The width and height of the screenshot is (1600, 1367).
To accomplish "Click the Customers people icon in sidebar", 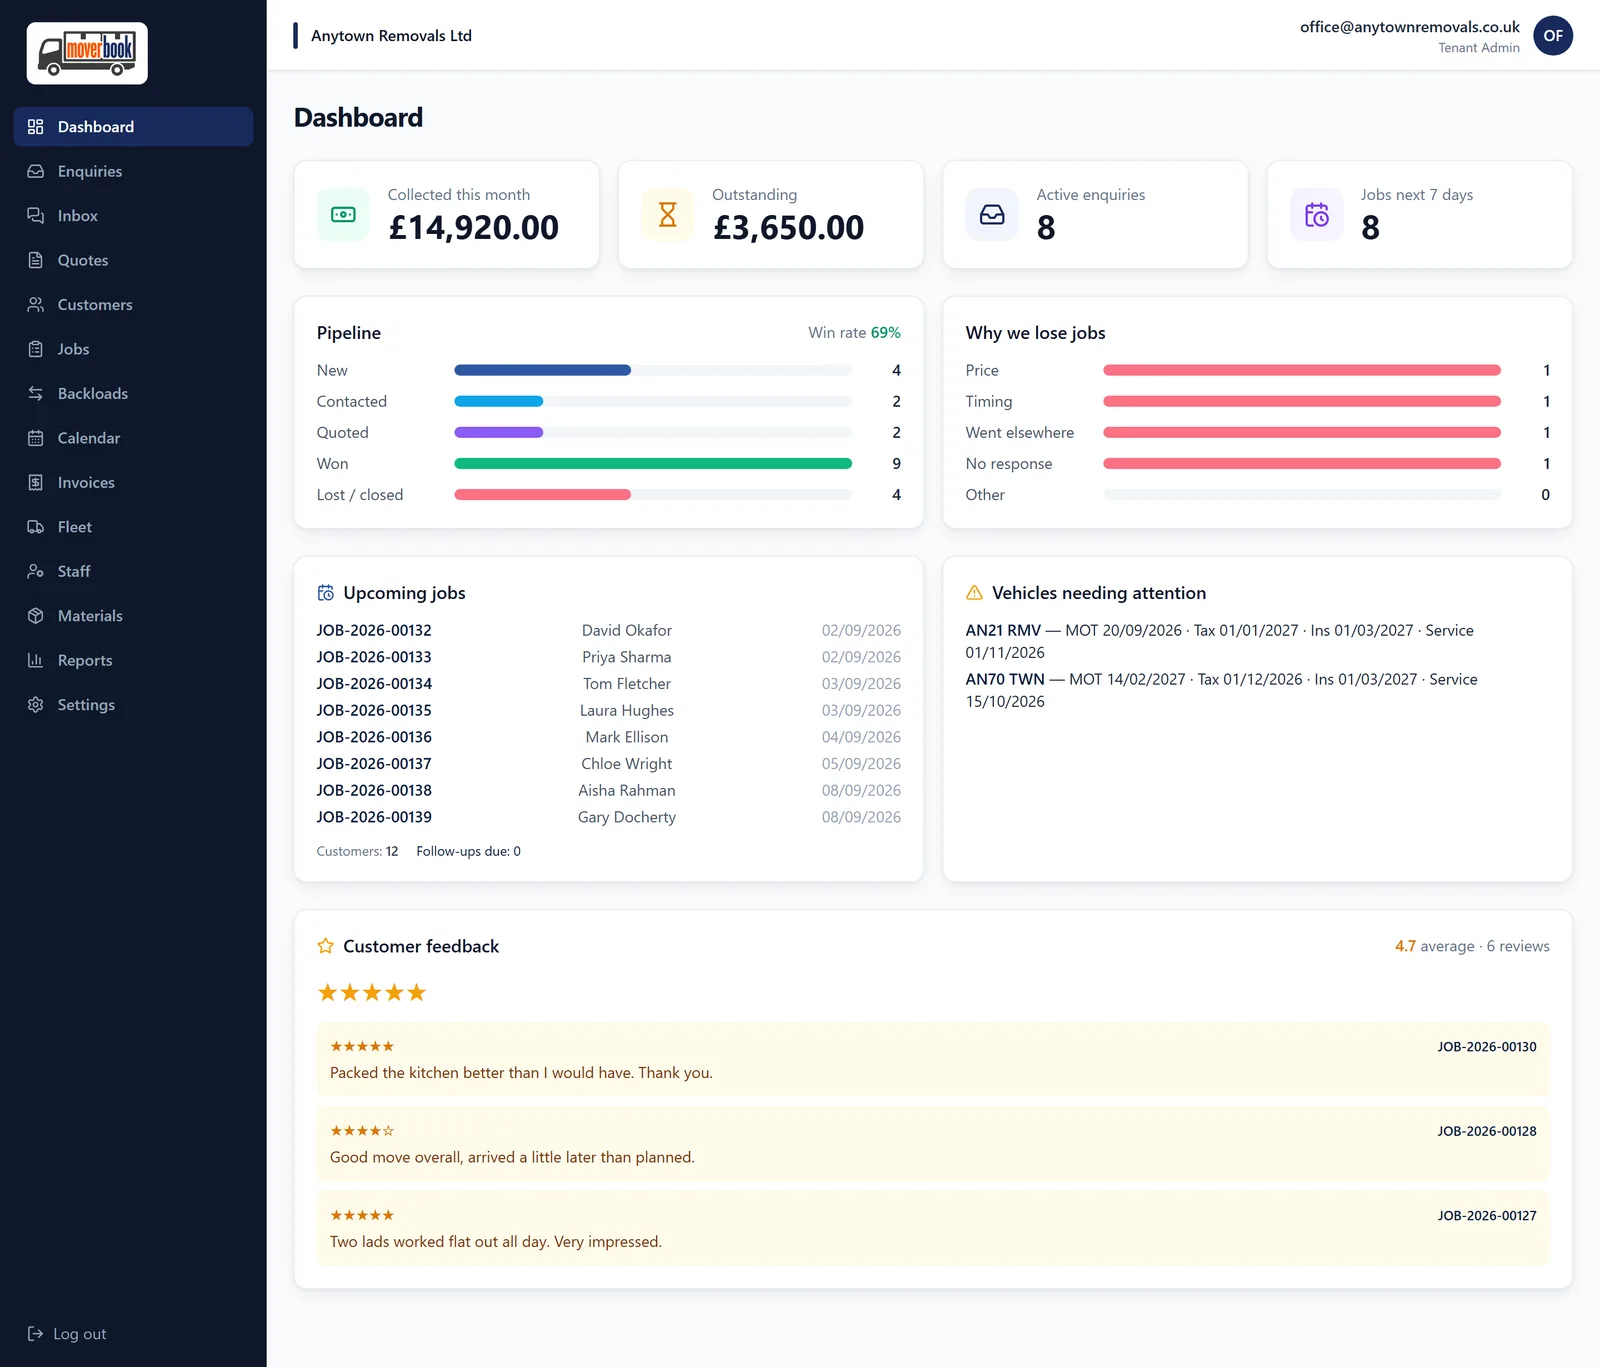I will coord(36,305).
